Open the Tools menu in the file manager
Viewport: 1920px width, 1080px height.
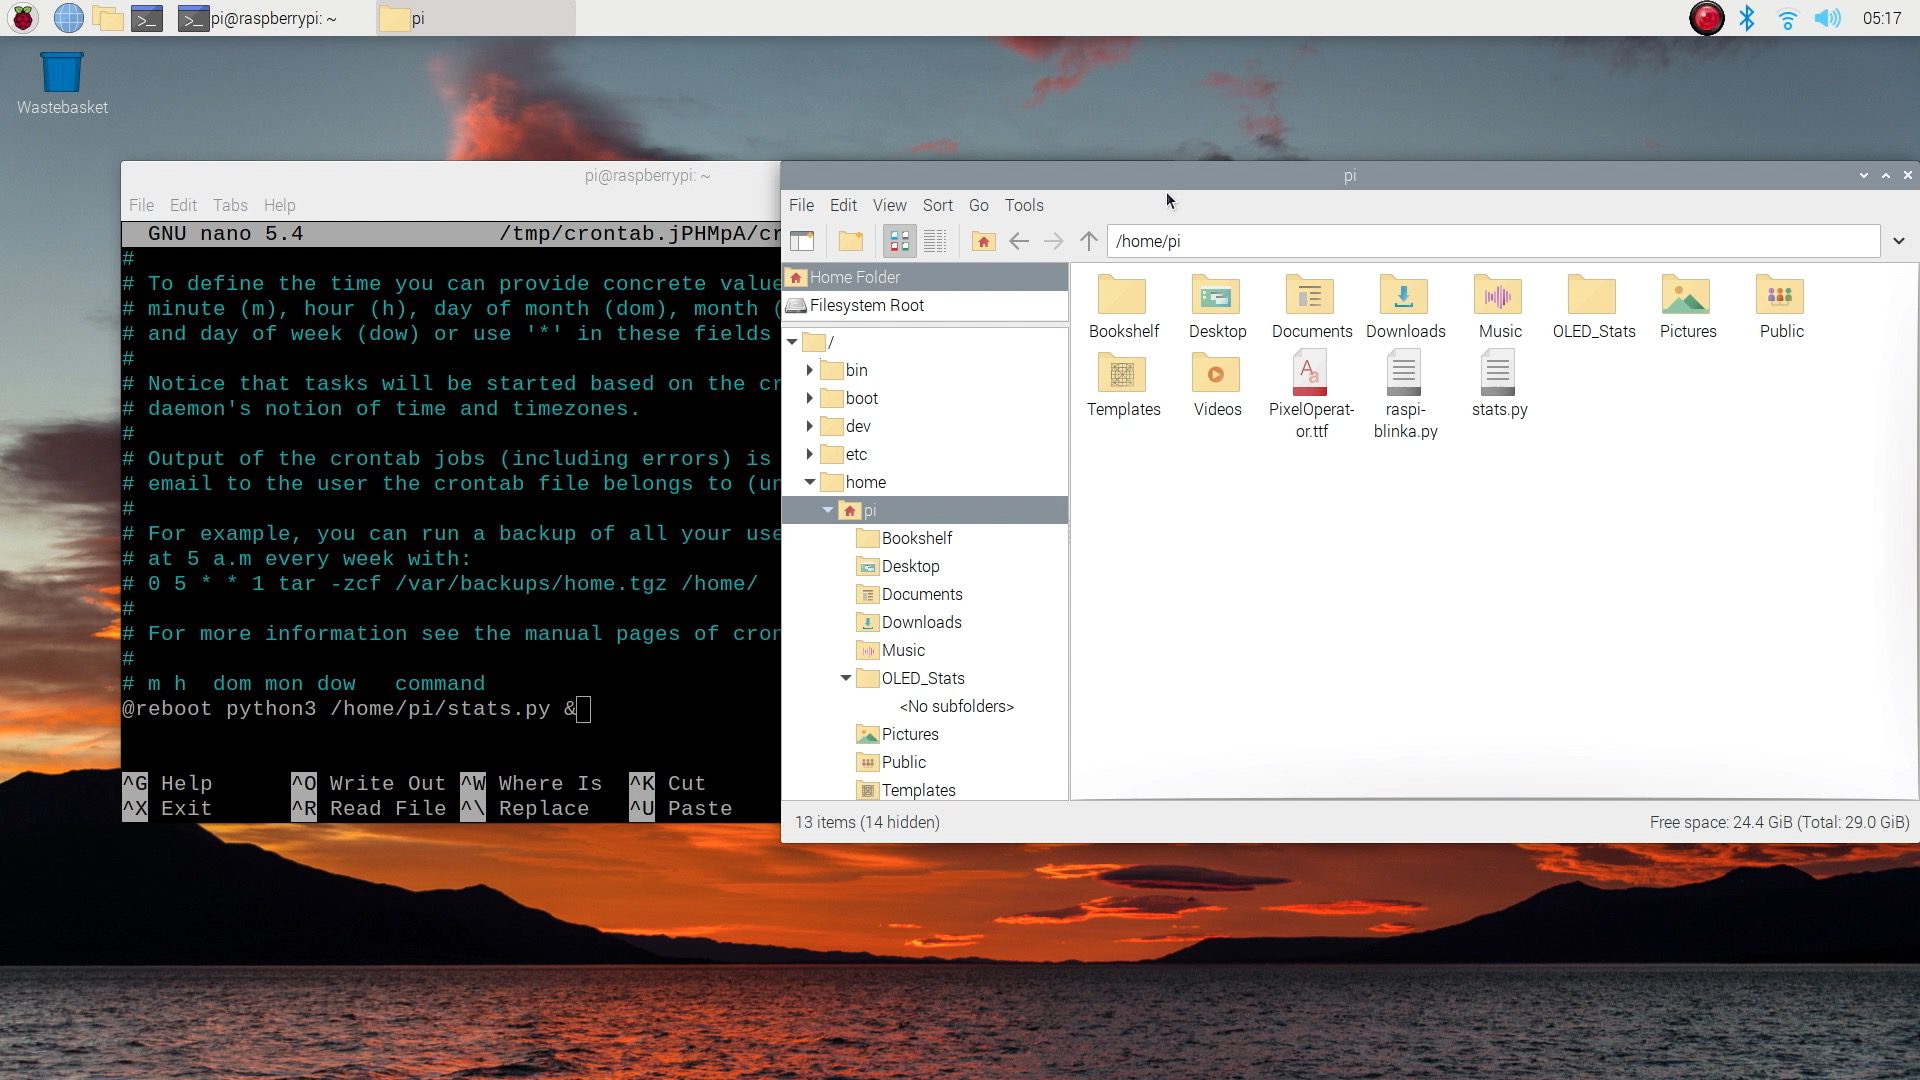click(x=1023, y=205)
